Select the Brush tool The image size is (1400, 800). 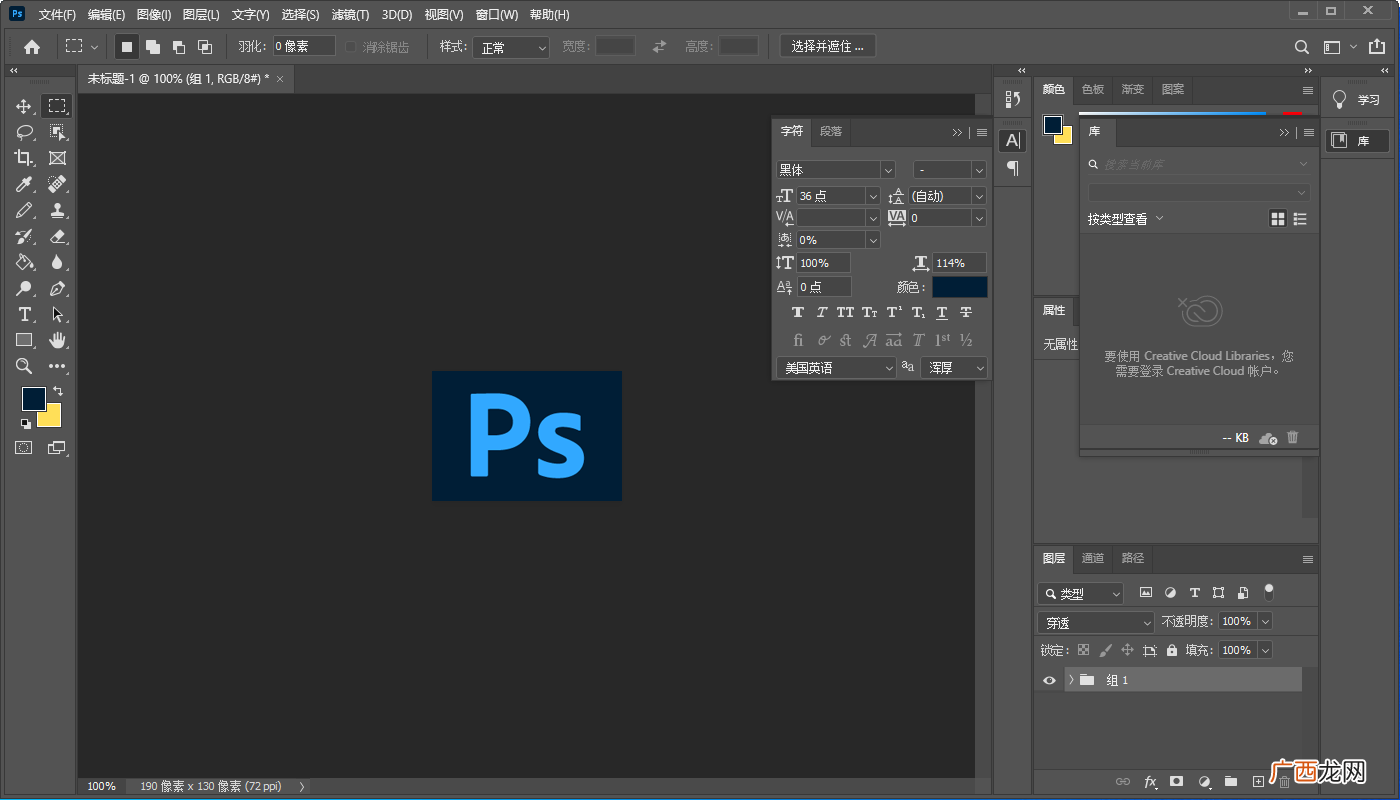[x=24, y=210]
